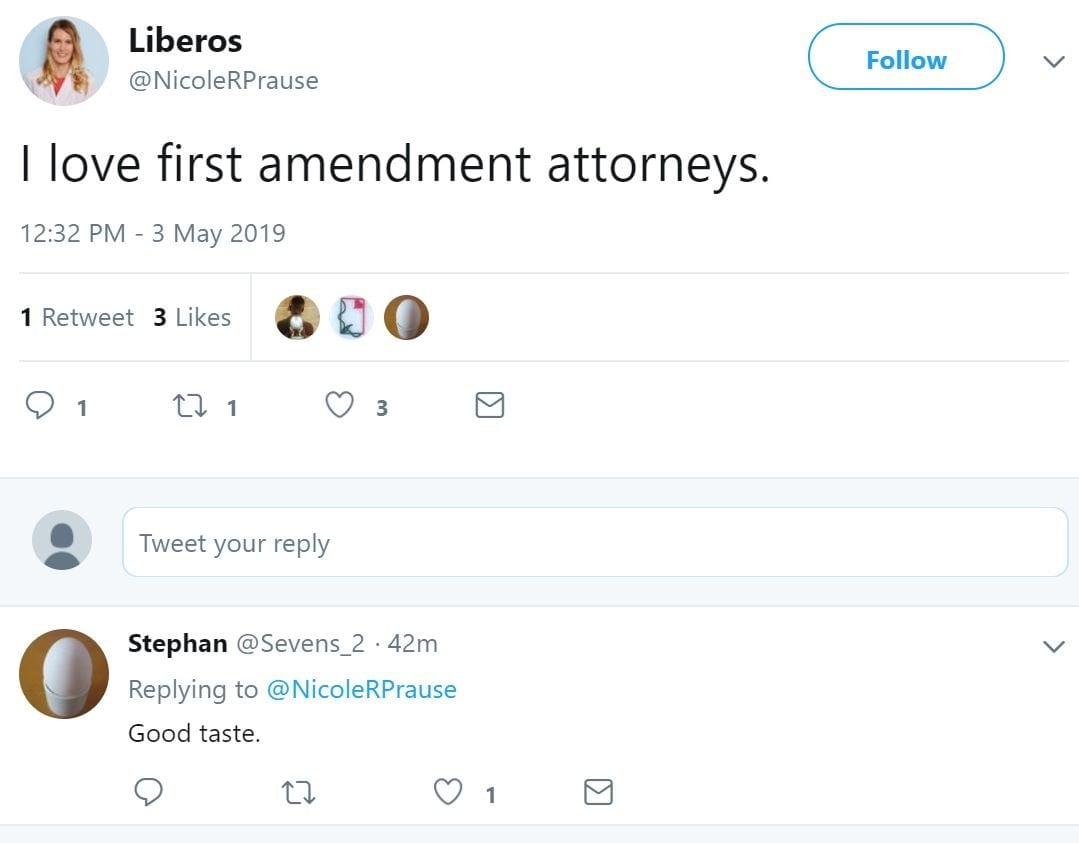1079x843 pixels.
Task: Like the main tweet with the heart icon
Action: click(x=340, y=405)
